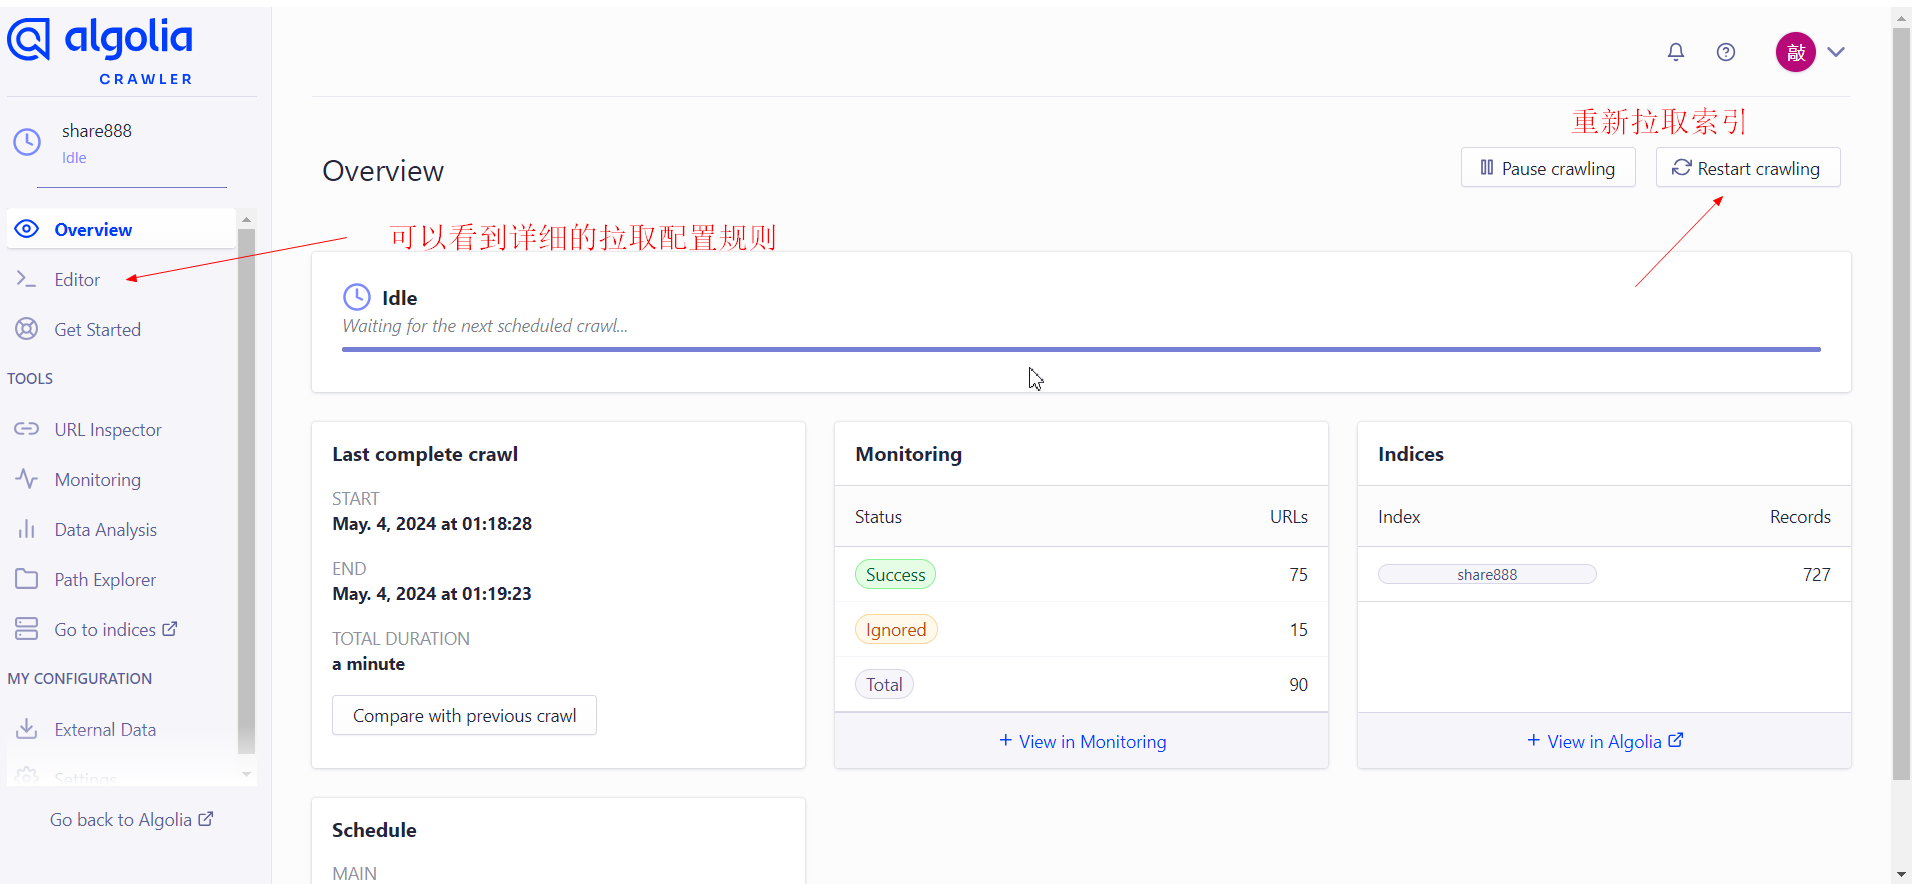Open the notifications bell

click(1676, 52)
